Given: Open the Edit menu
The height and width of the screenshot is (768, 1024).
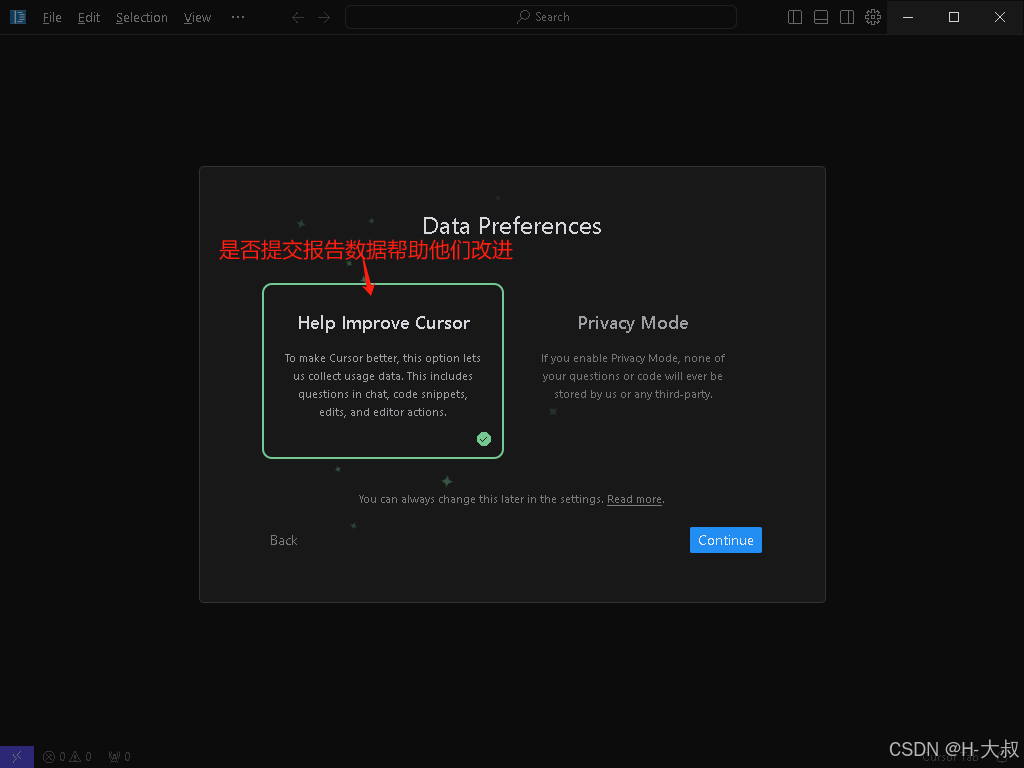Looking at the screenshot, I should [x=89, y=18].
